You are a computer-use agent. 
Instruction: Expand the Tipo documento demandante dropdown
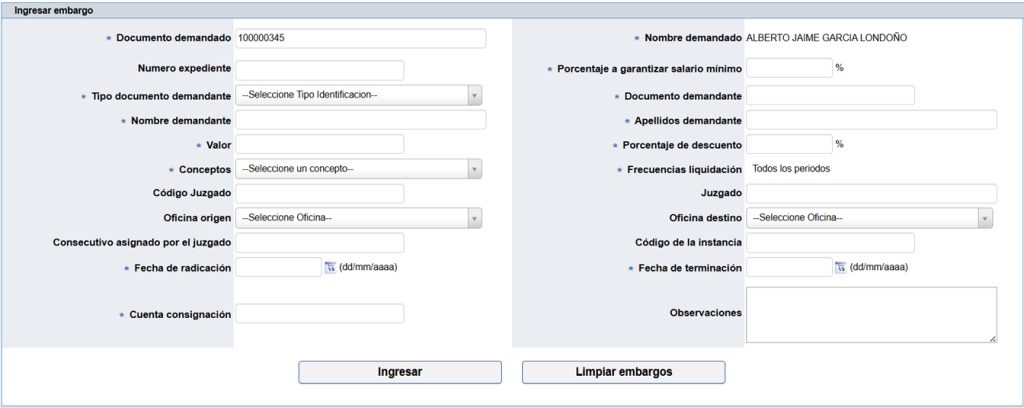coord(359,95)
